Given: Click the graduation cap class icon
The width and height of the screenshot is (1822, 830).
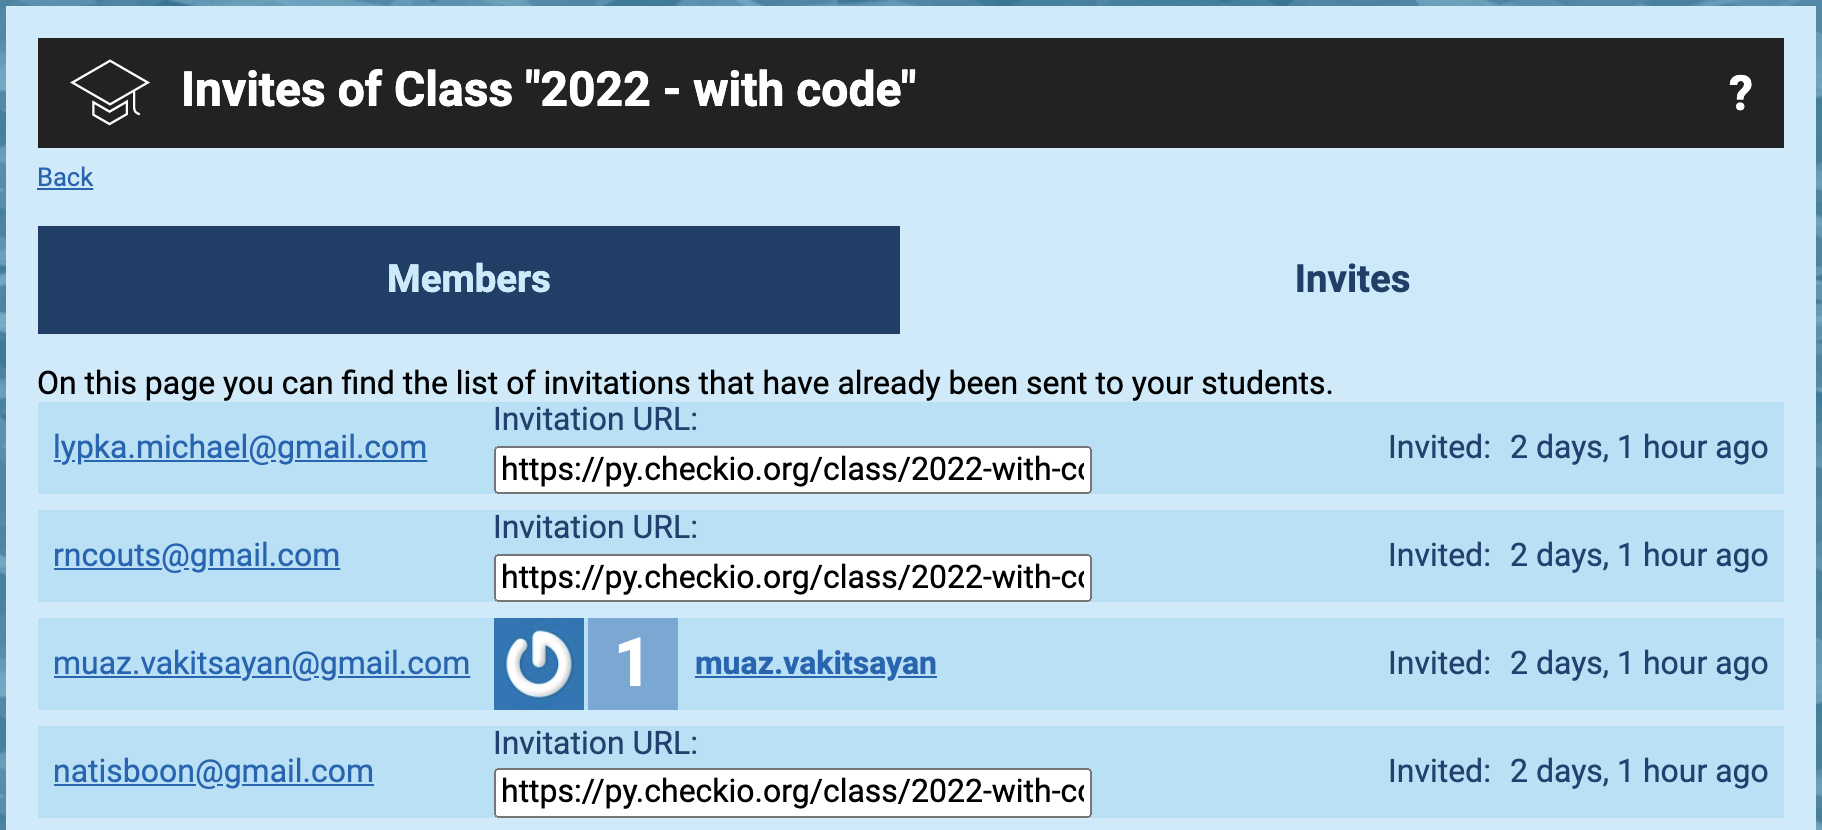Looking at the screenshot, I should [x=110, y=92].
